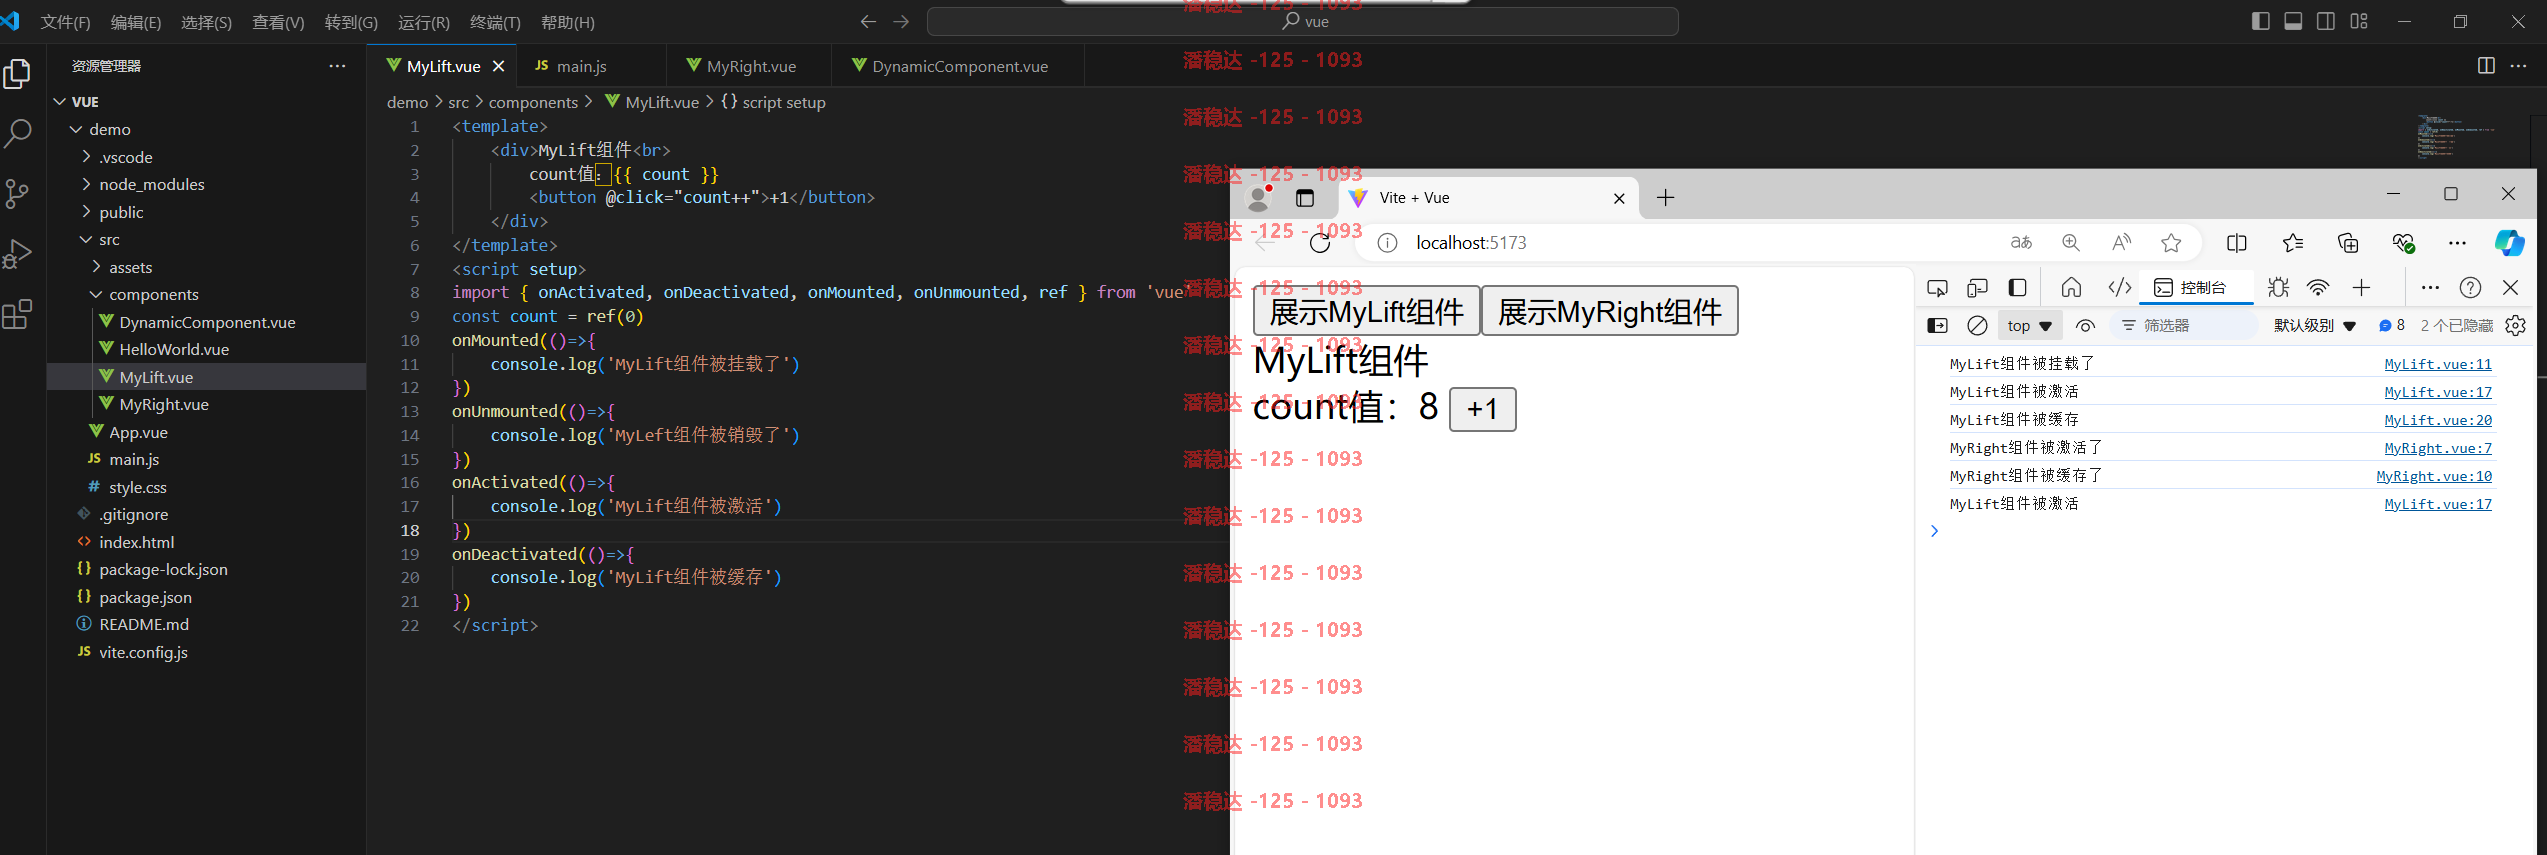This screenshot has width=2547, height=855.
Task: Close the MyLift.vue editor tab
Action: [498, 66]
